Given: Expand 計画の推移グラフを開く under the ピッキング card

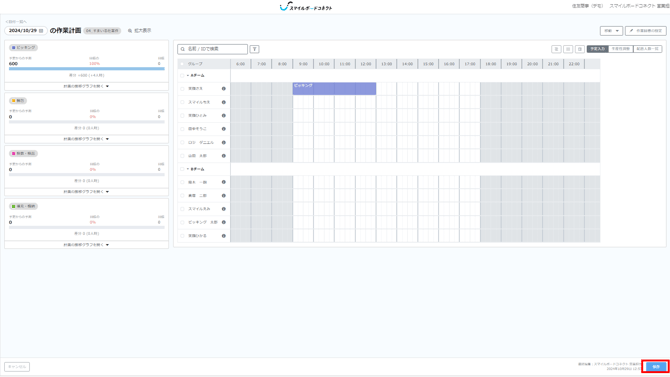Looking at the screenshot, I should pos(86,86).
